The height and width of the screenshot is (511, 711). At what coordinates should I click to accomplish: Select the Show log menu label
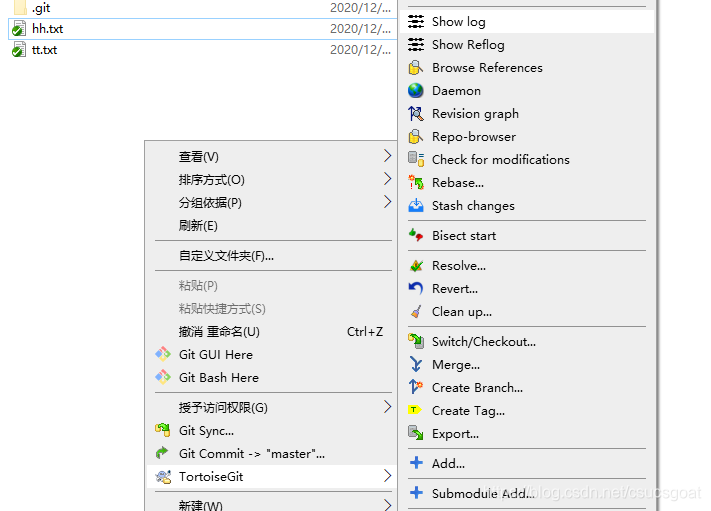pos(458,22)
